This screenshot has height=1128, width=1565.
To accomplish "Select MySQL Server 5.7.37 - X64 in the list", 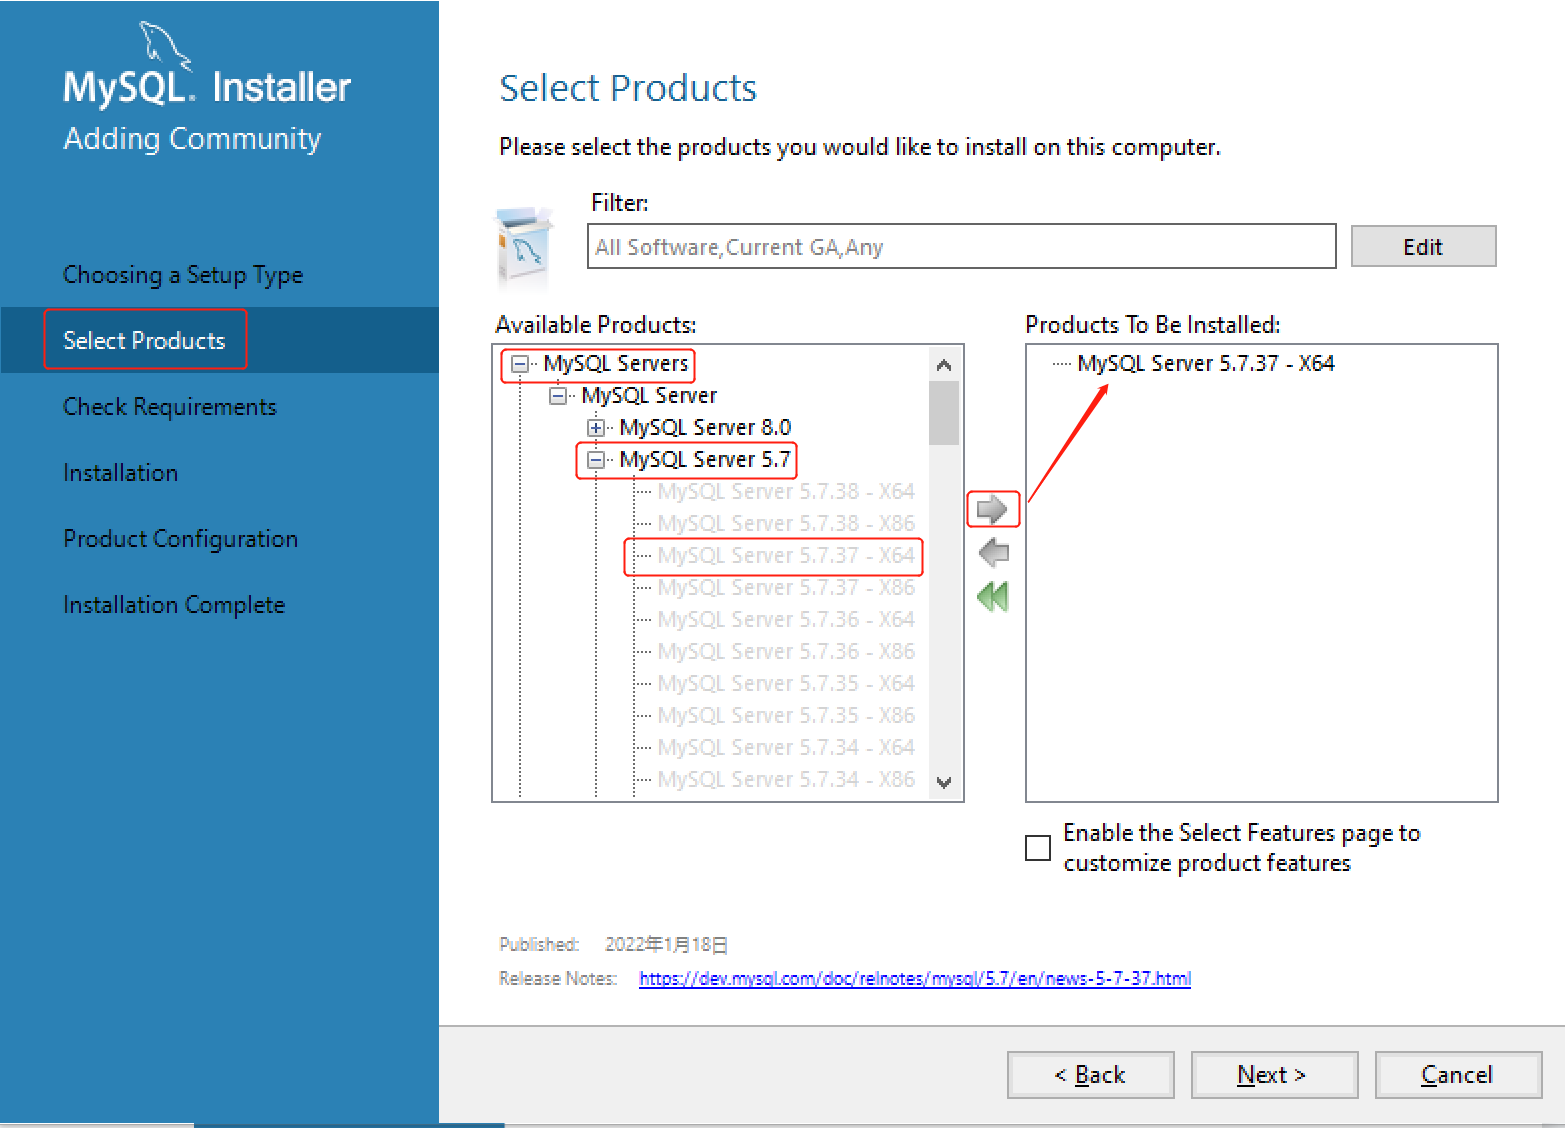I will click(x=785, y=555).
